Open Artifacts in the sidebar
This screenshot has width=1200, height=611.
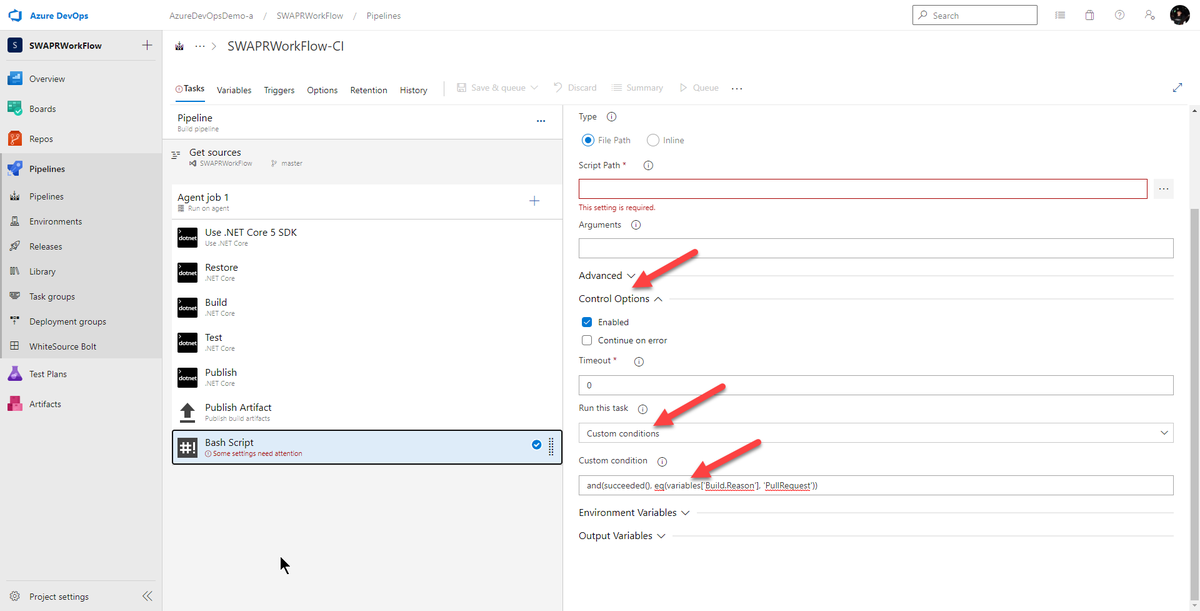click(45, 404)
